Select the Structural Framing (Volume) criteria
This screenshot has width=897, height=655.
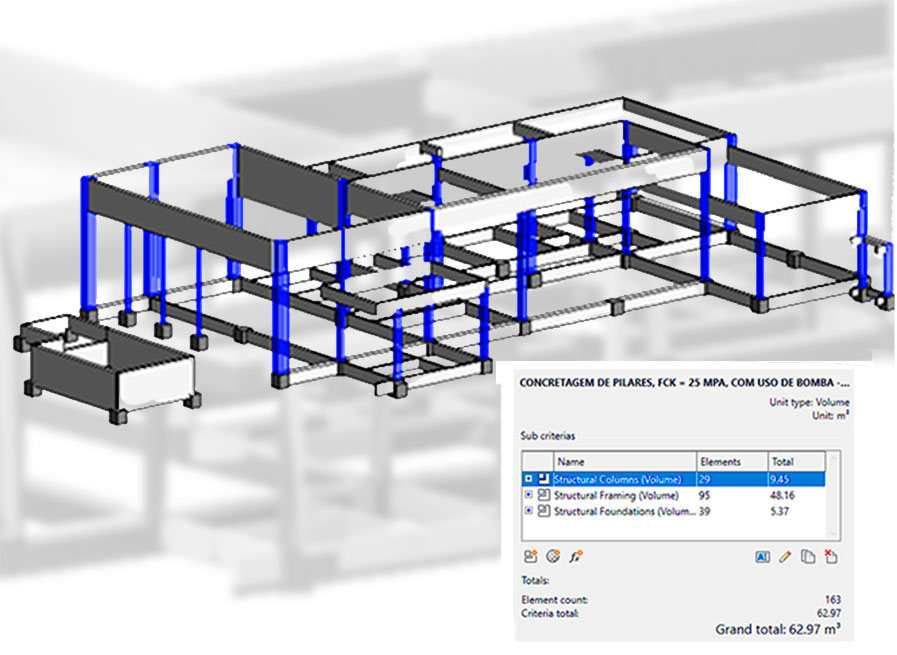(x=616, y=495)
